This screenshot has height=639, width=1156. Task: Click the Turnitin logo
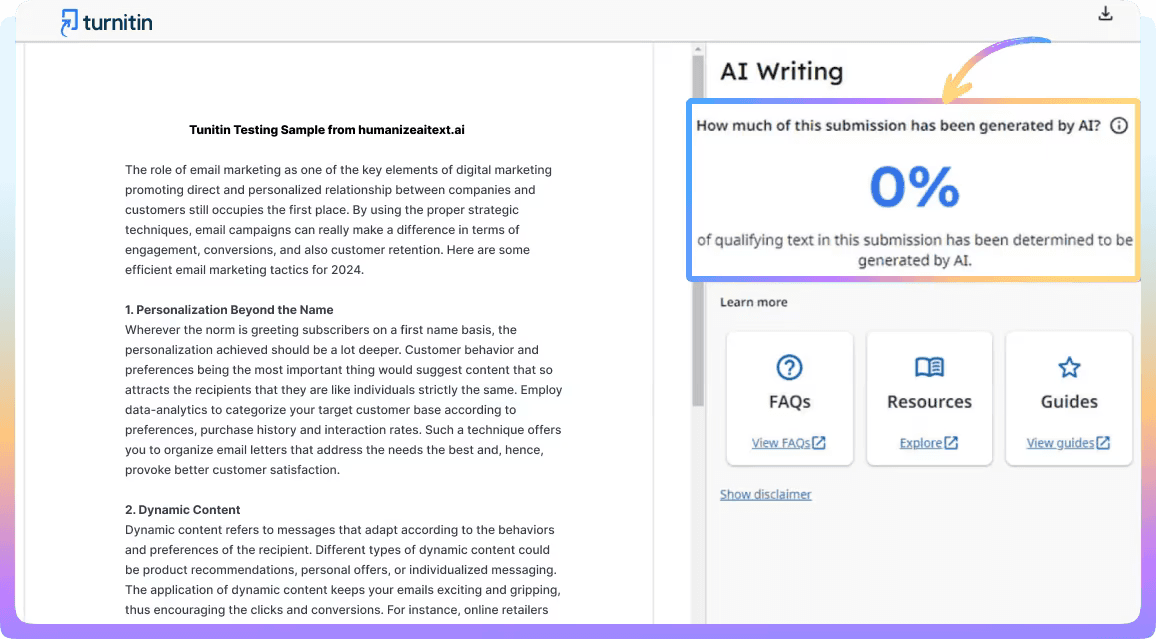tap(106, 22)
